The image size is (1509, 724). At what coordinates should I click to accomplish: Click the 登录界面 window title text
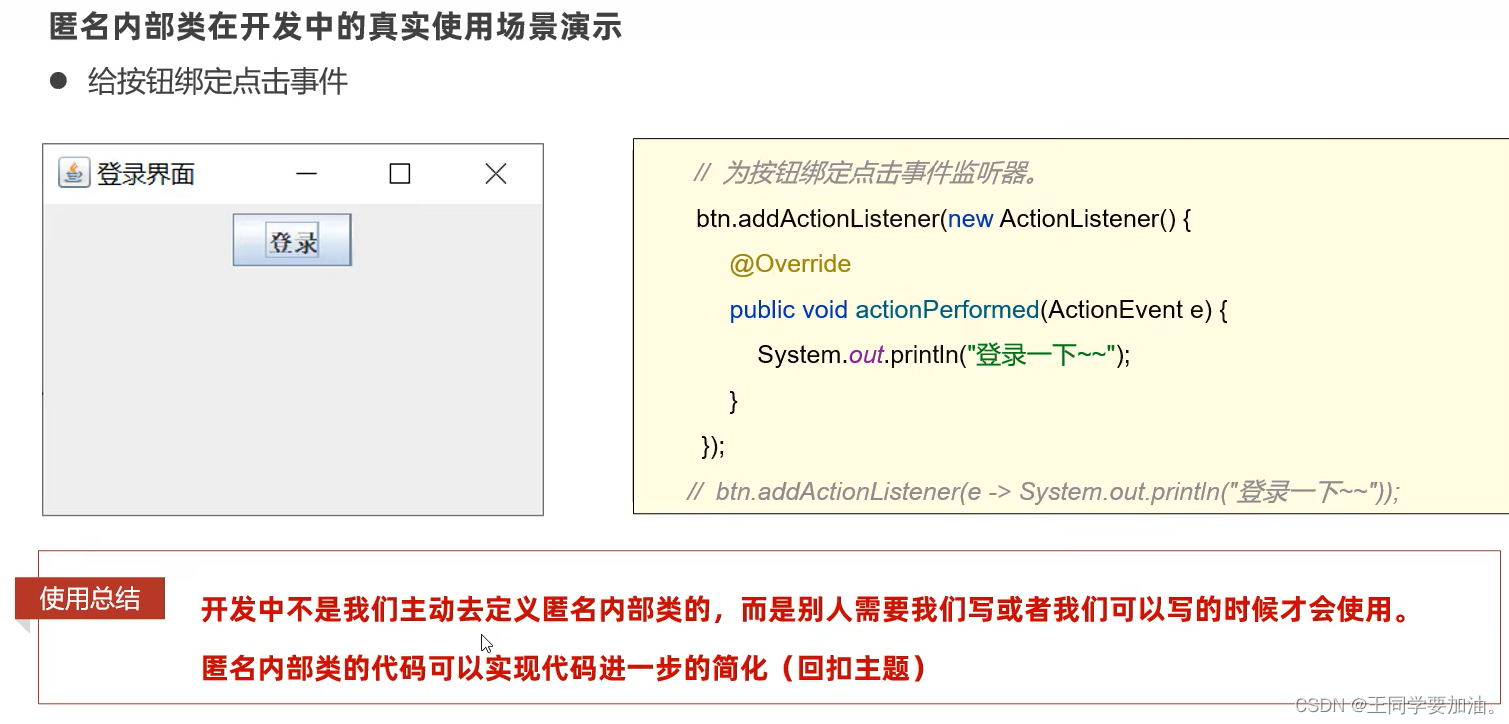click(x=146, y=174)
